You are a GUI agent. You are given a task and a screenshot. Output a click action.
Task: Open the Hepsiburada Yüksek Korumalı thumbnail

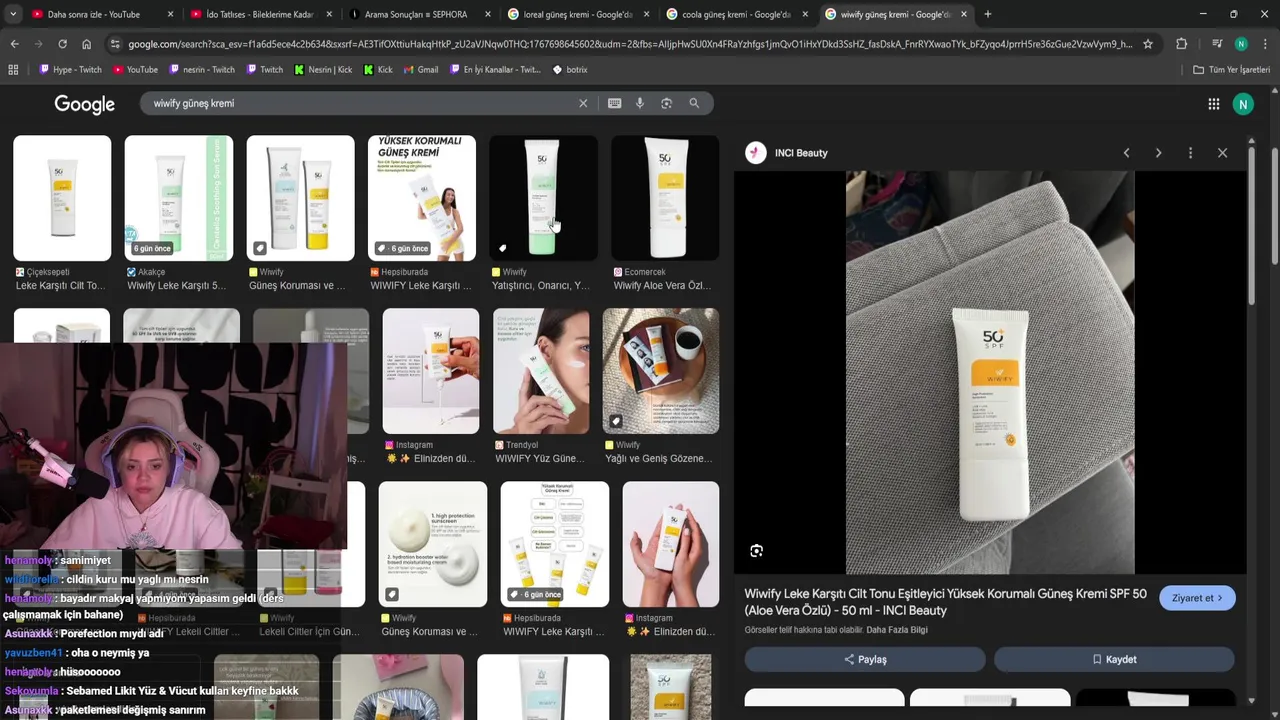(x=422, y=198)
